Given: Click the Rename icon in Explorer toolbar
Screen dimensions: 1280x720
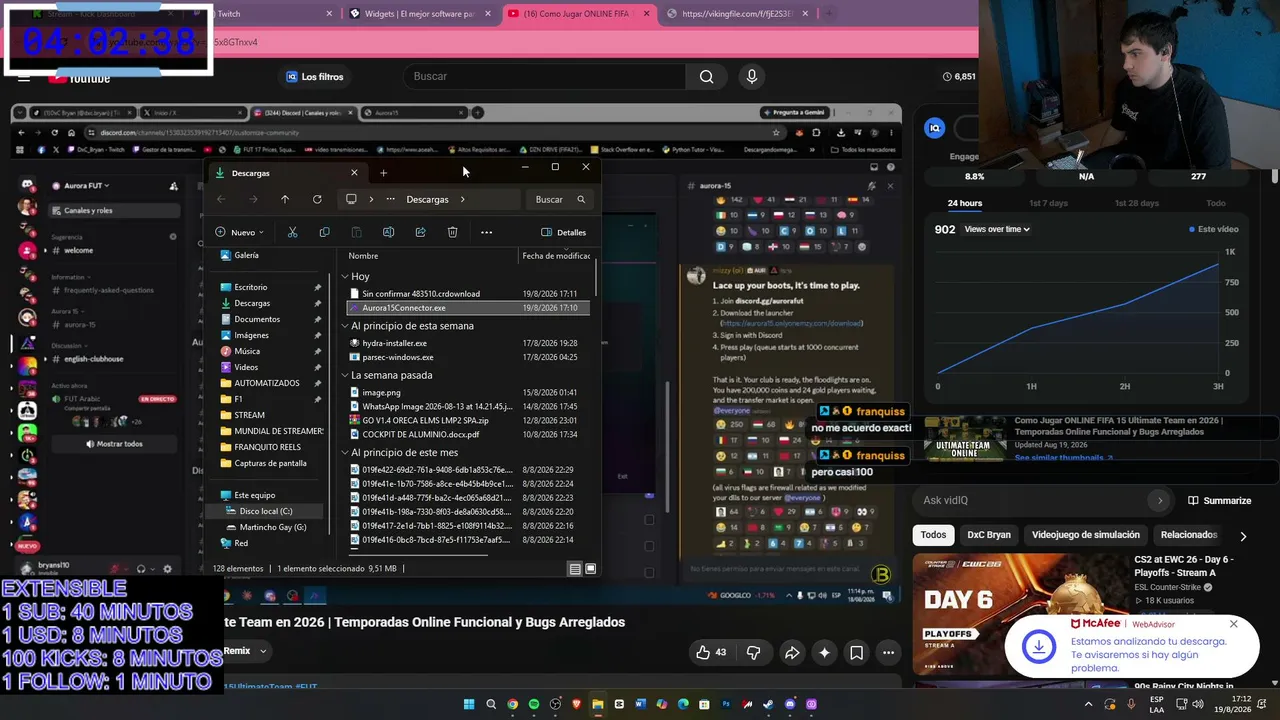Looking at the screenshot, I should [x=388, y=232].
